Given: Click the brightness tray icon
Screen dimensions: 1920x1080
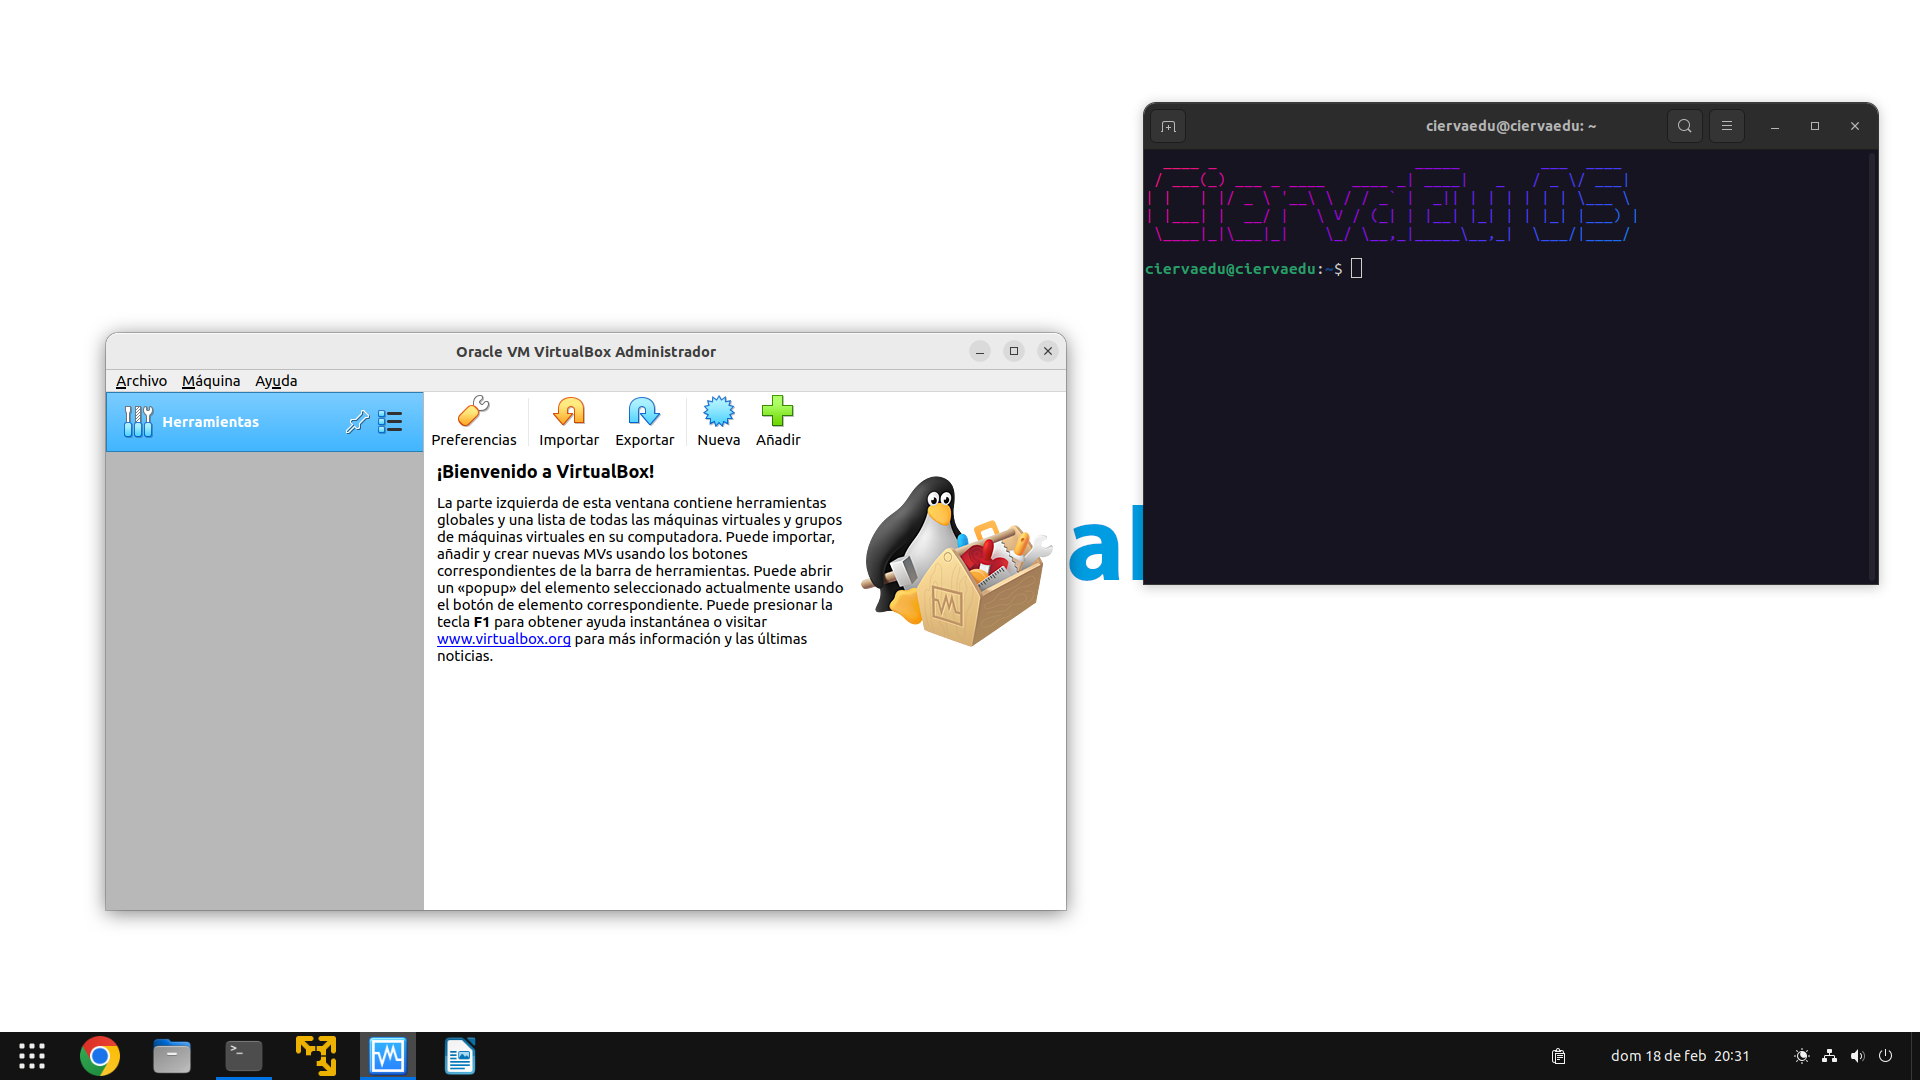Looking at the screenshot, I should (1802, 1056).
